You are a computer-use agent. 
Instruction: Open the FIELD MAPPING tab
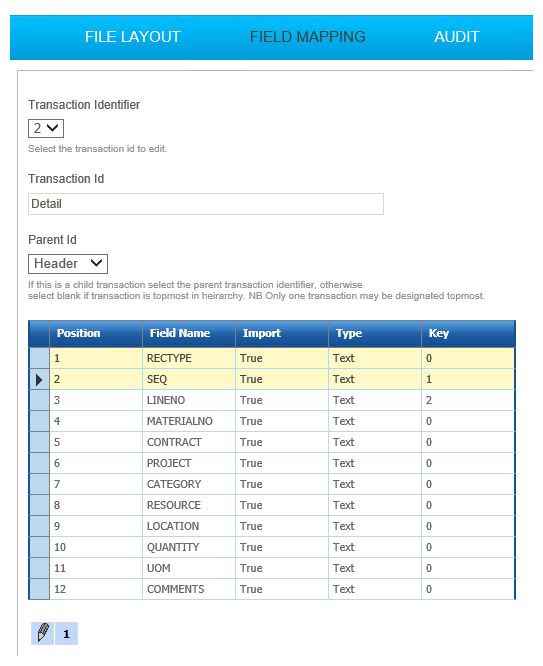click(x=308, y=37)
